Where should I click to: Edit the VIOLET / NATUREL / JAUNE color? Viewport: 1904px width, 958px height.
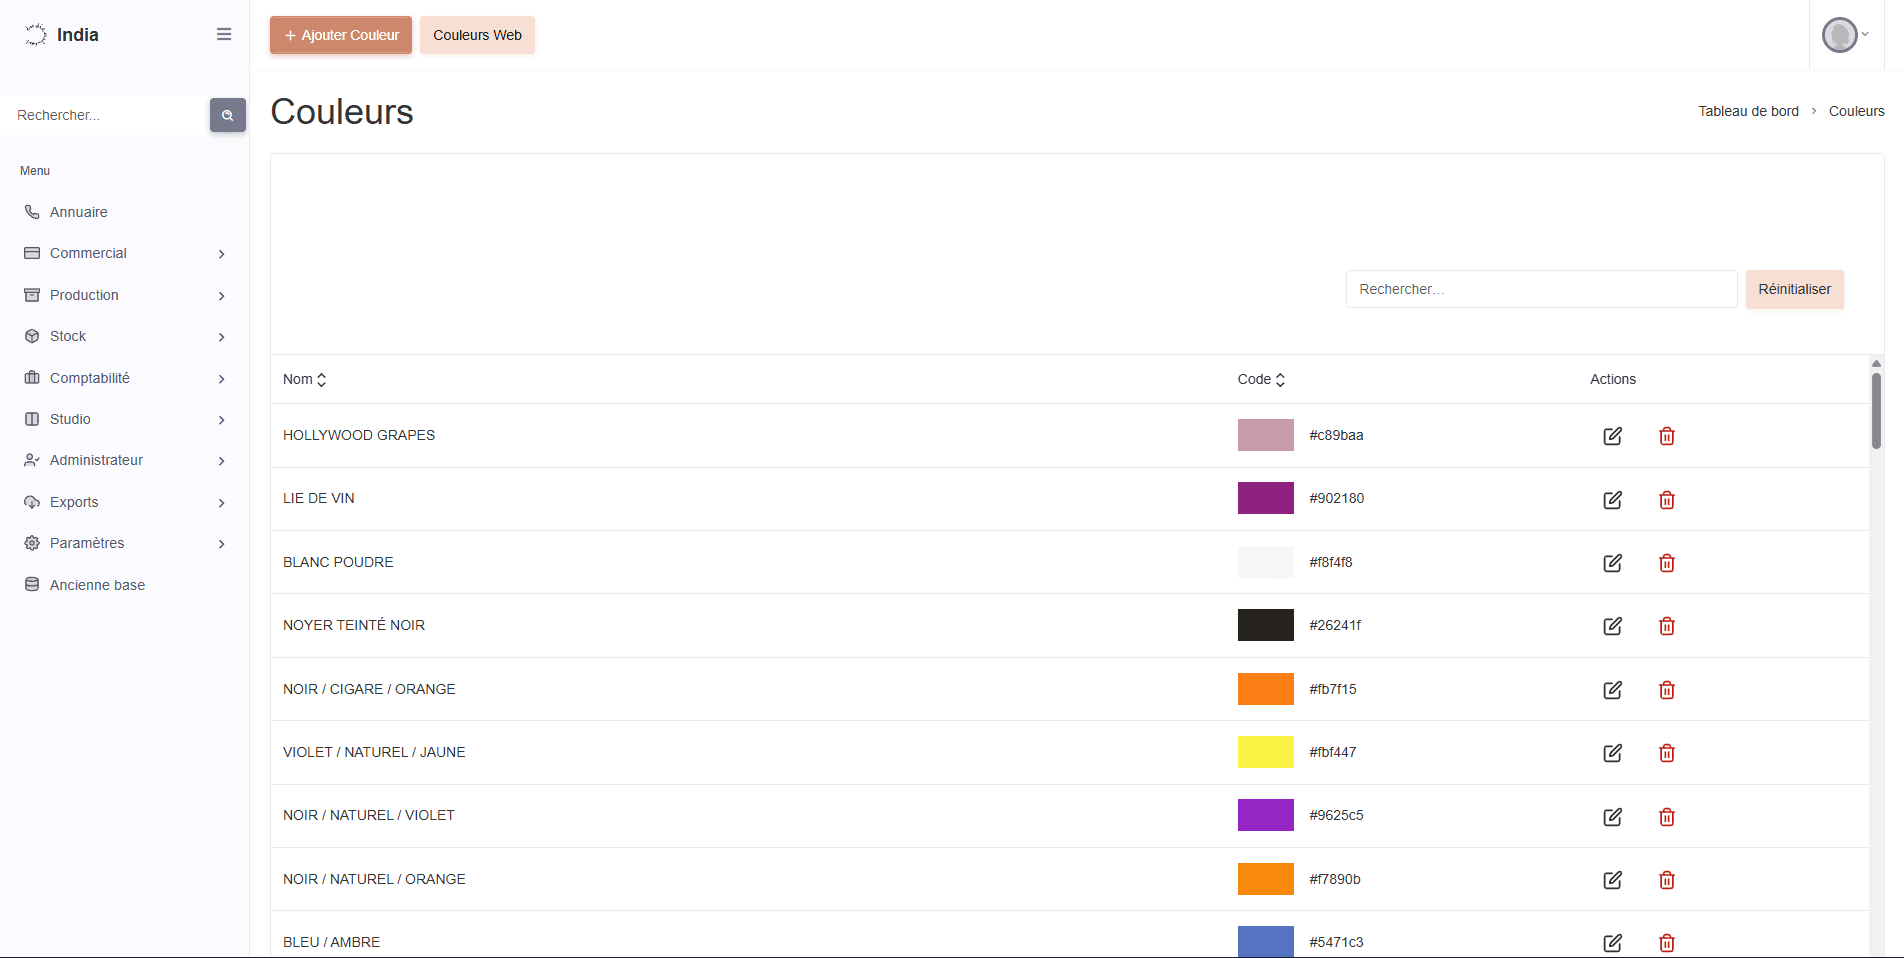pos(1612,753)
